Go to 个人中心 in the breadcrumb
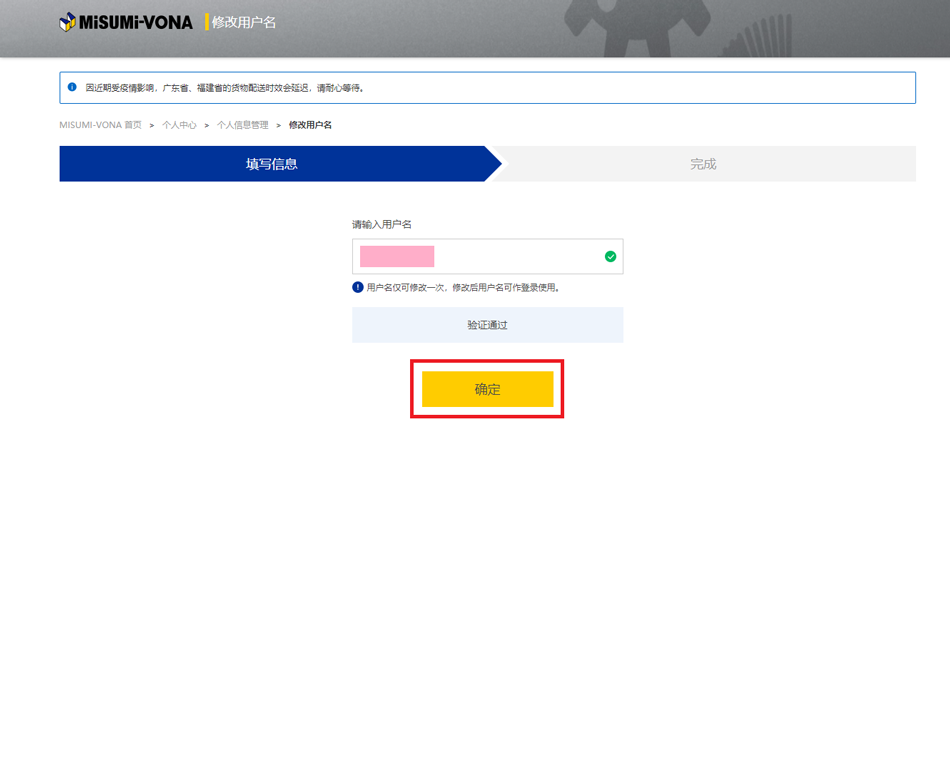Viewport: 950px width, 784px height. tap(179, 126)
